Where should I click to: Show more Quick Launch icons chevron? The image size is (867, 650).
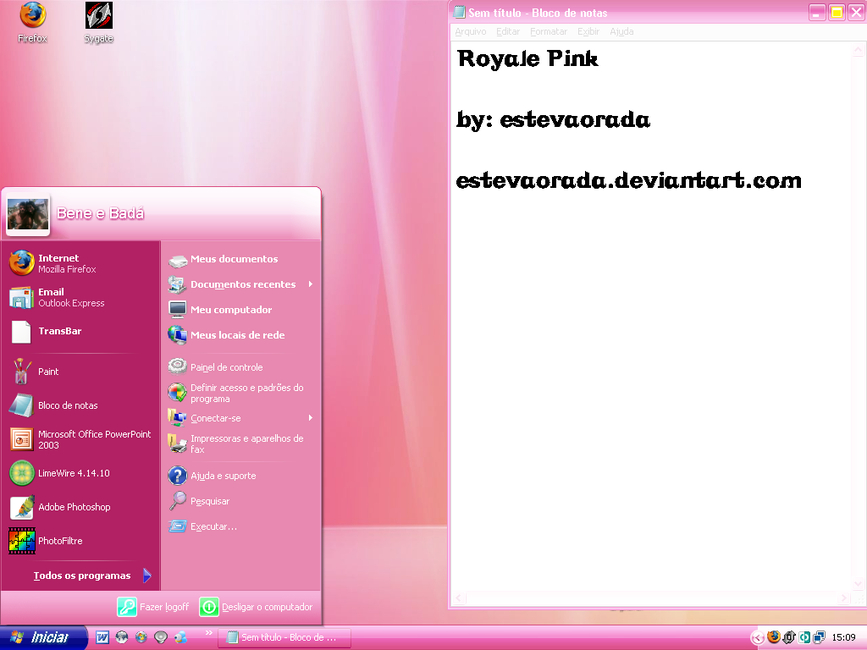(208, 633)
